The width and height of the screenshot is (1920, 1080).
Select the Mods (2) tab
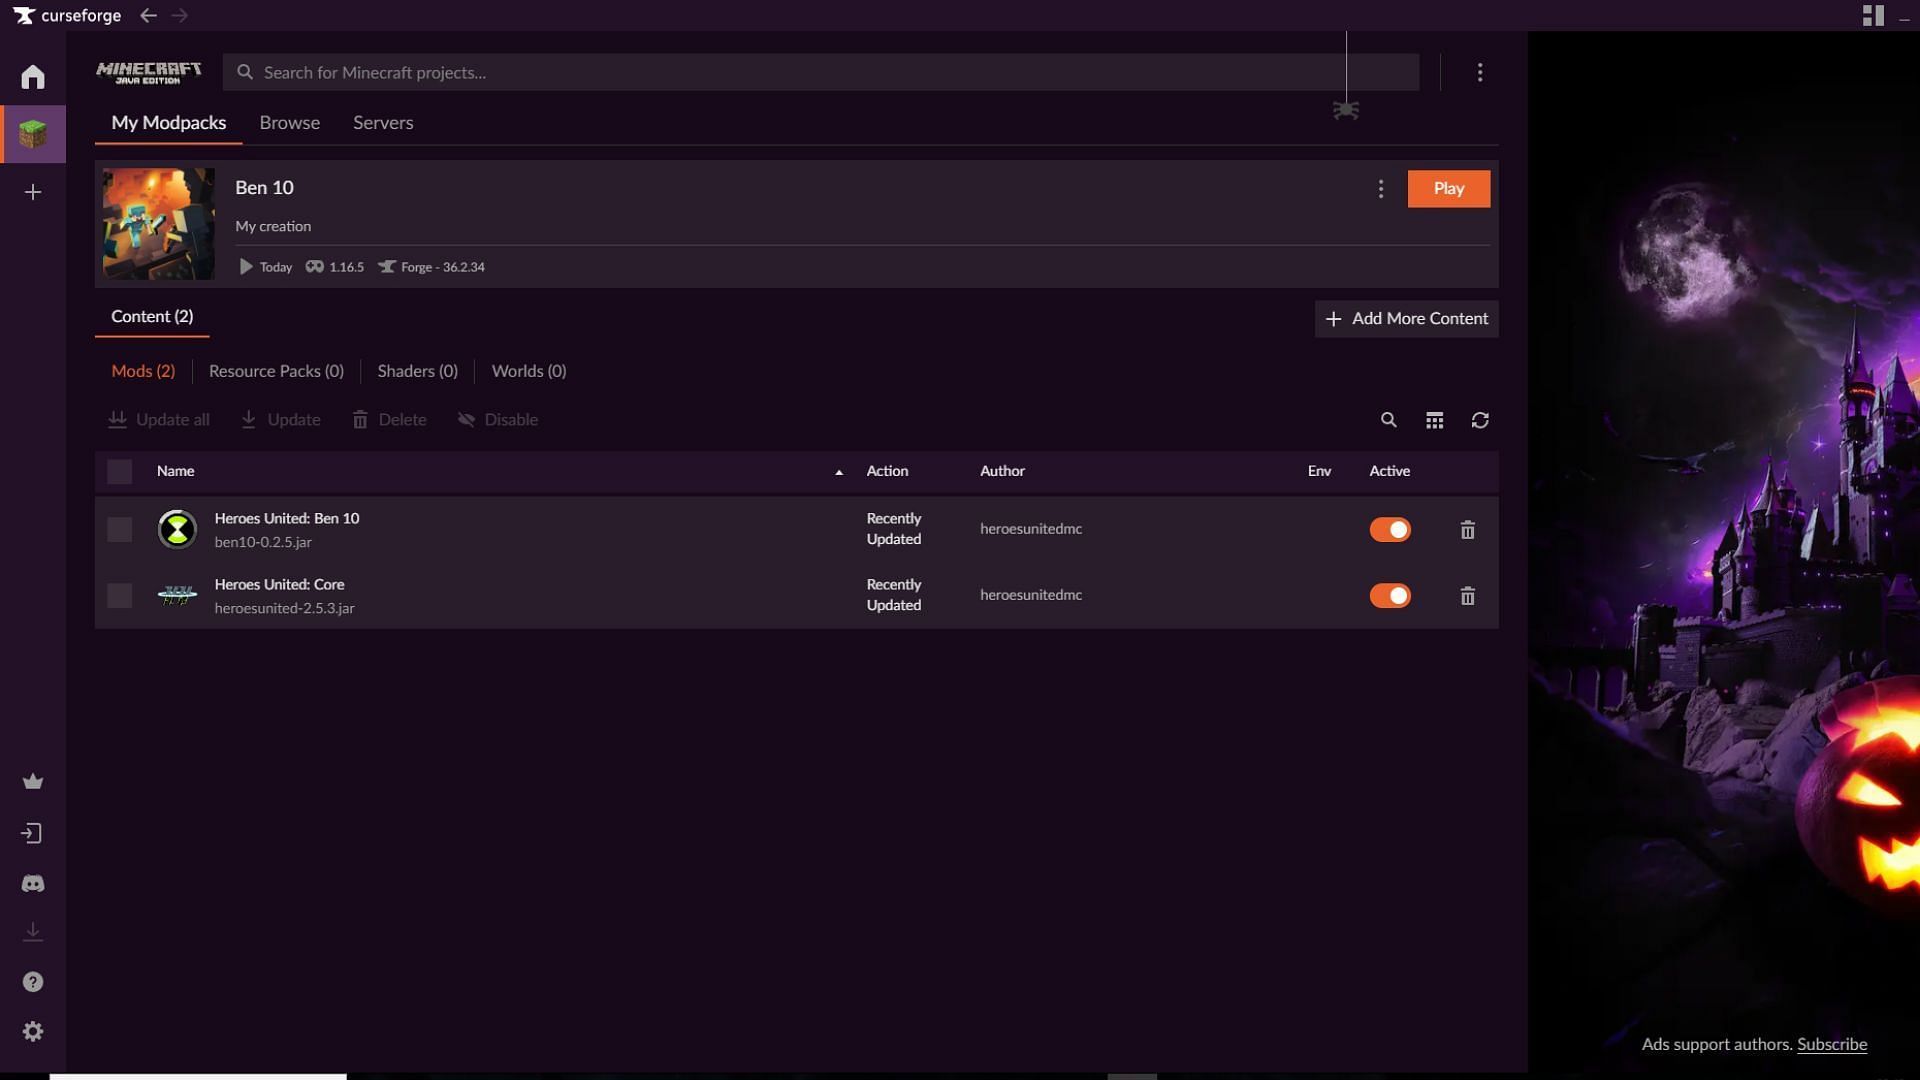143,371
